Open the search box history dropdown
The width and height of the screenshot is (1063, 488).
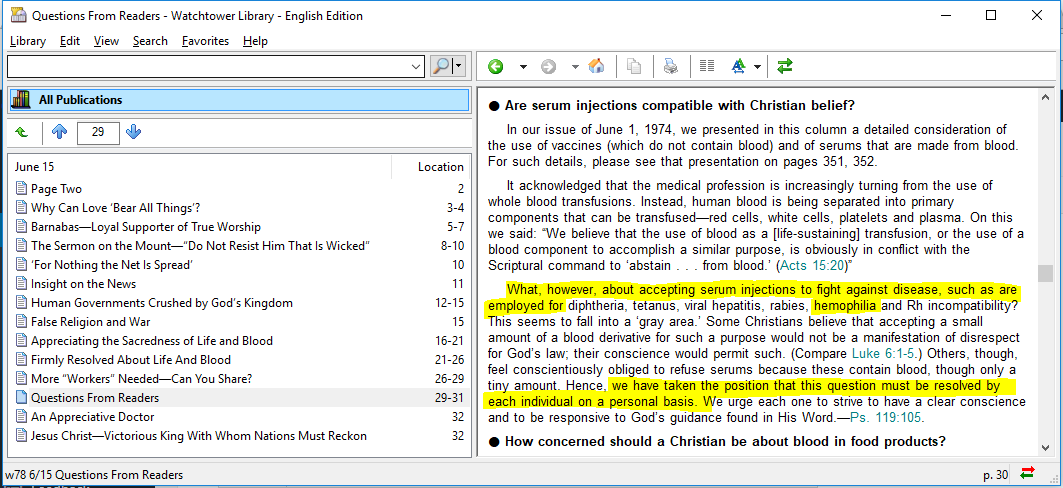coord(417,67)
